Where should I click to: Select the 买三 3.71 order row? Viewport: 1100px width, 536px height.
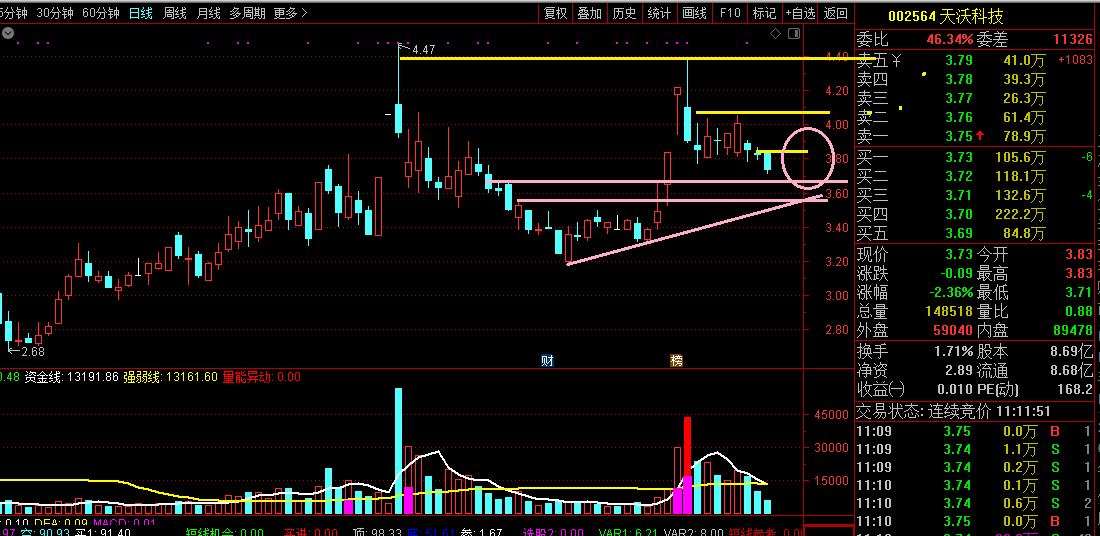[x=977, y=195]
